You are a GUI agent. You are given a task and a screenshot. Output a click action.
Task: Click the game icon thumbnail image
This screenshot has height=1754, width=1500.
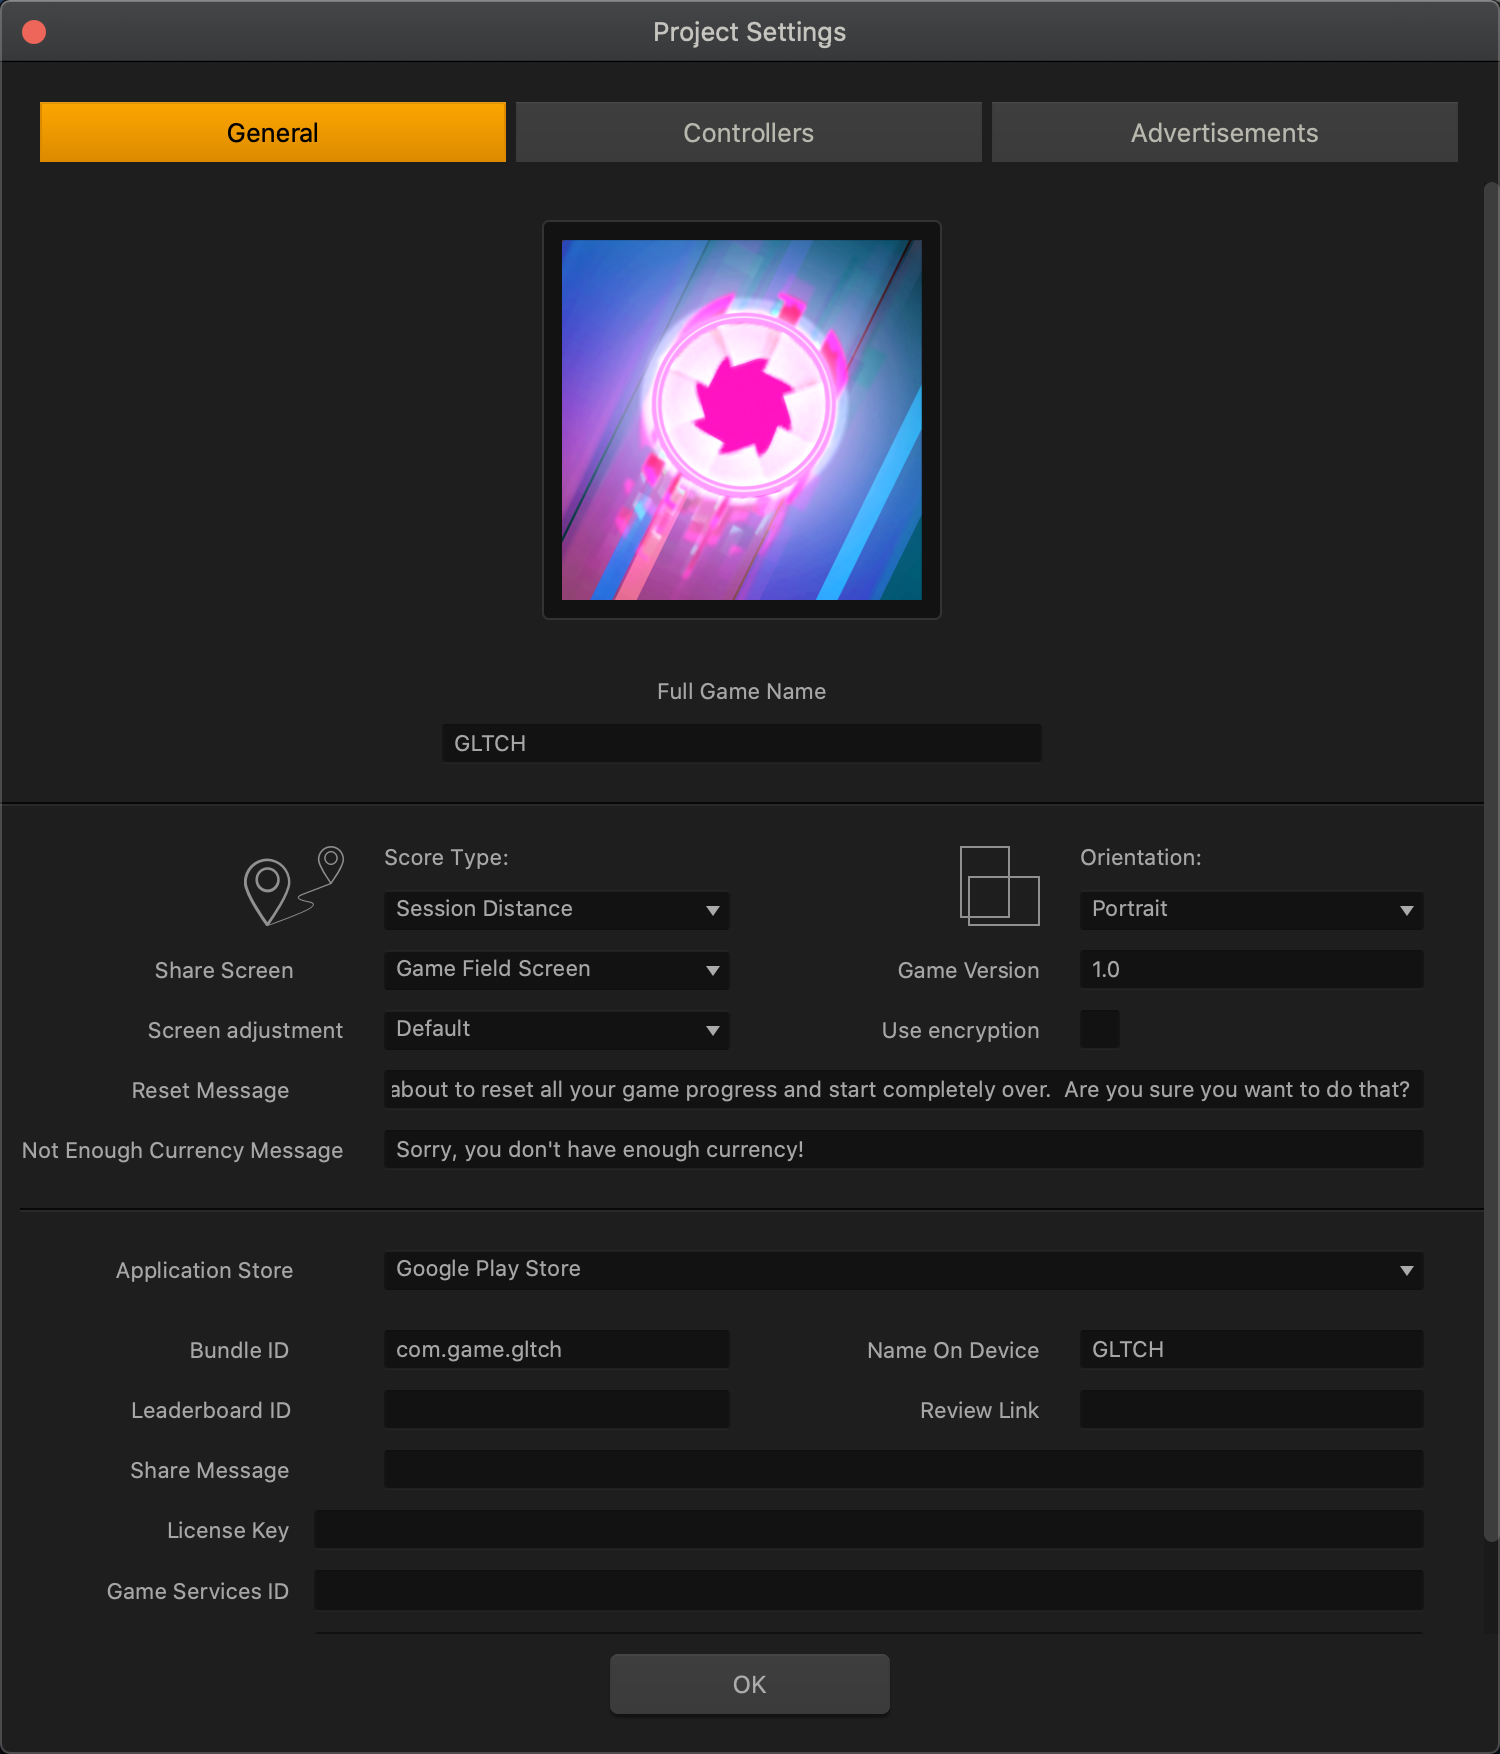(742, 420)
